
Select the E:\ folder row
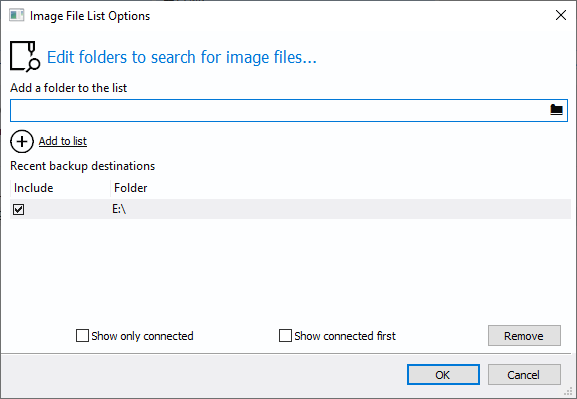pos(290,209)
